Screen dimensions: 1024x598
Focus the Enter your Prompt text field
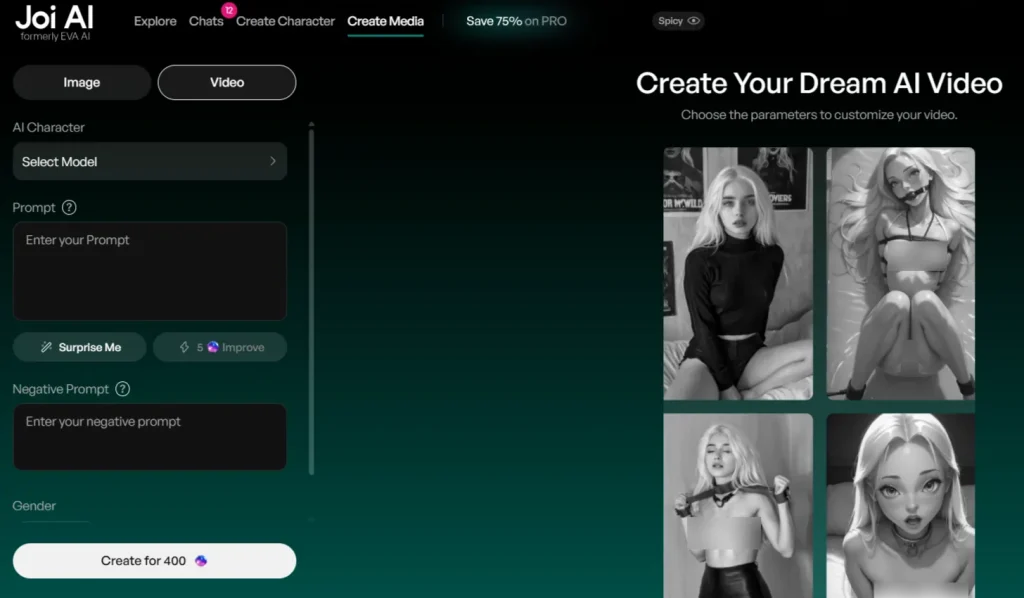pyautogui.click(x=150, y=271)
